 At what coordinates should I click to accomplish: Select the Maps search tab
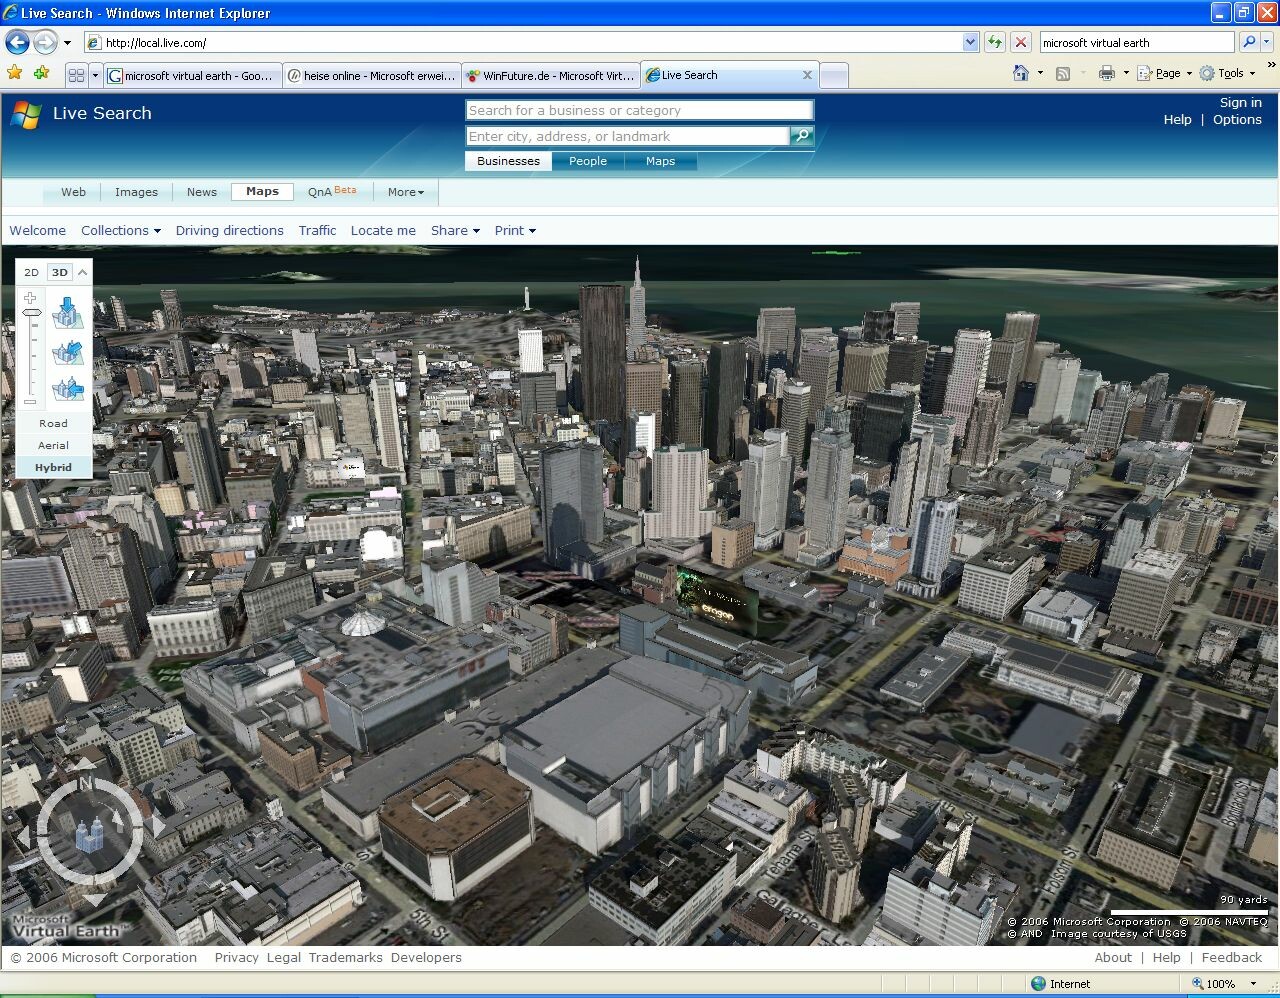pos(660,161)
